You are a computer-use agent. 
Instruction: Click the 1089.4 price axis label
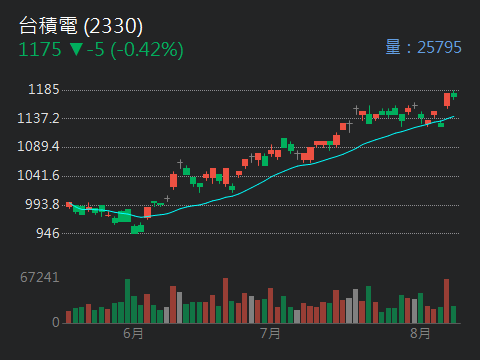click(38, 147)
